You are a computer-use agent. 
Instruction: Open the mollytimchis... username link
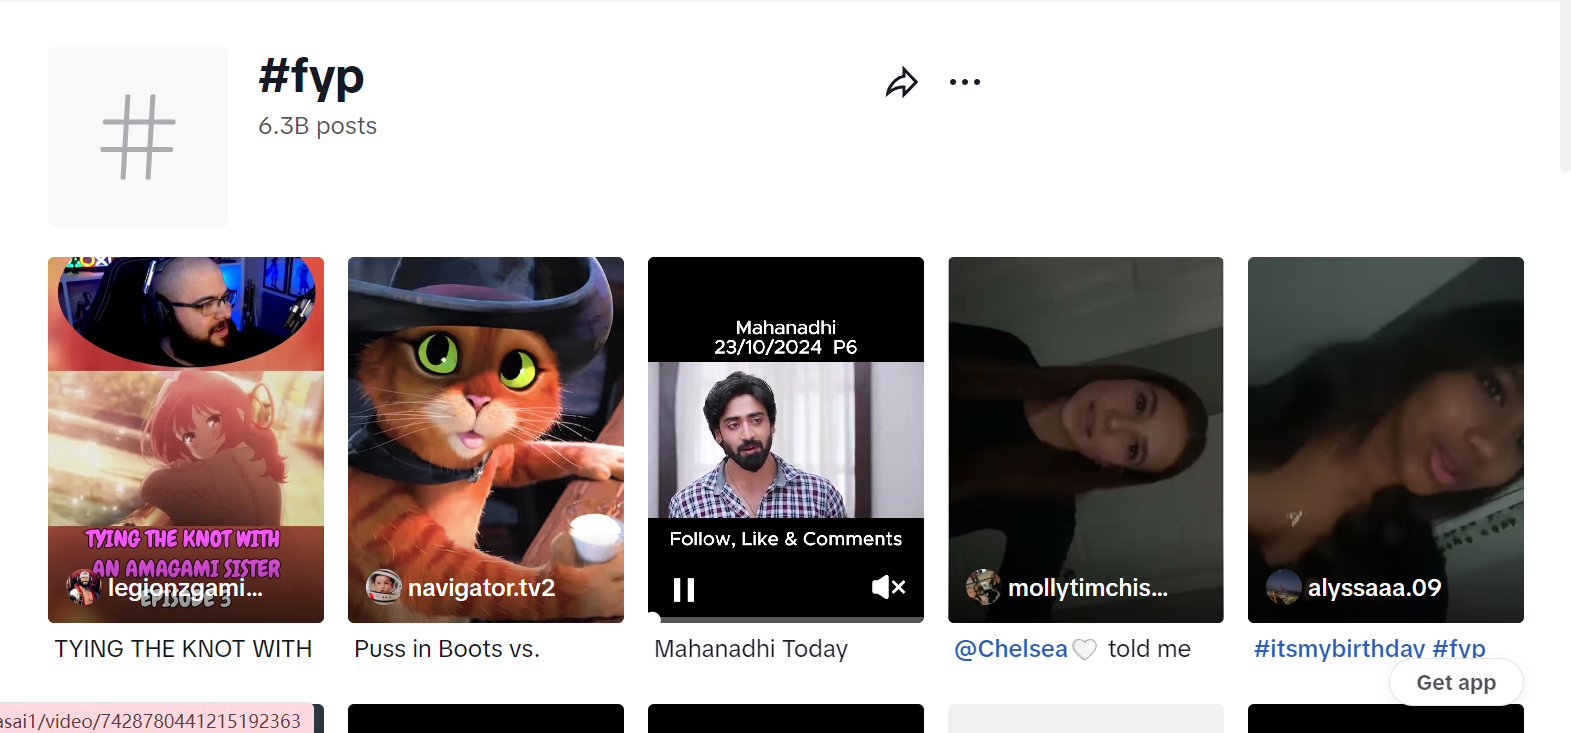1087,588
